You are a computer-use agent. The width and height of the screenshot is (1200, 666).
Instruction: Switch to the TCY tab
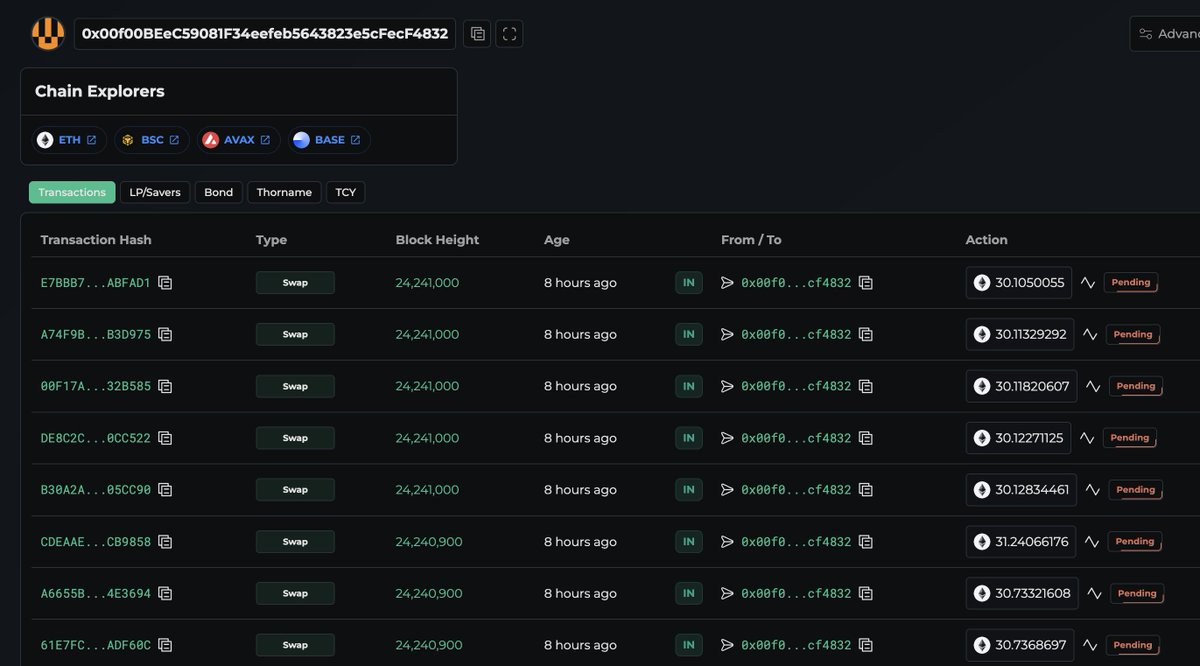coord(345,192)
